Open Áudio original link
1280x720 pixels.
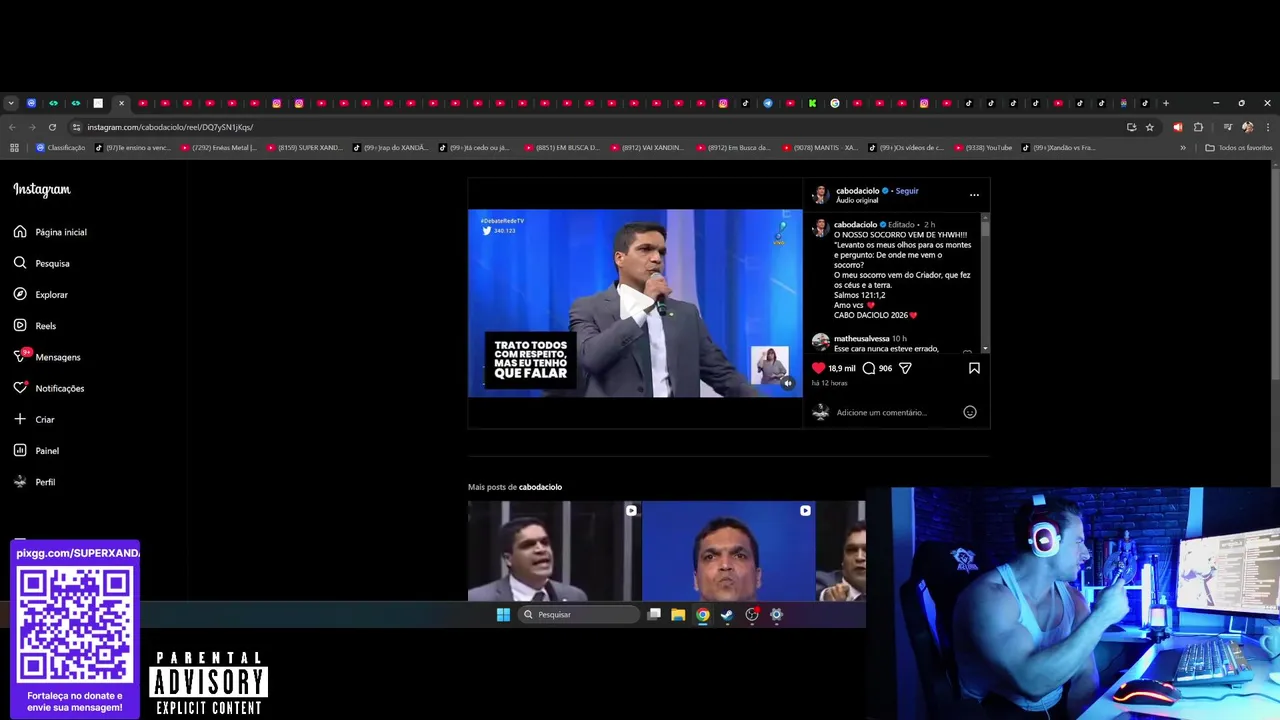(x=857, y=200)
